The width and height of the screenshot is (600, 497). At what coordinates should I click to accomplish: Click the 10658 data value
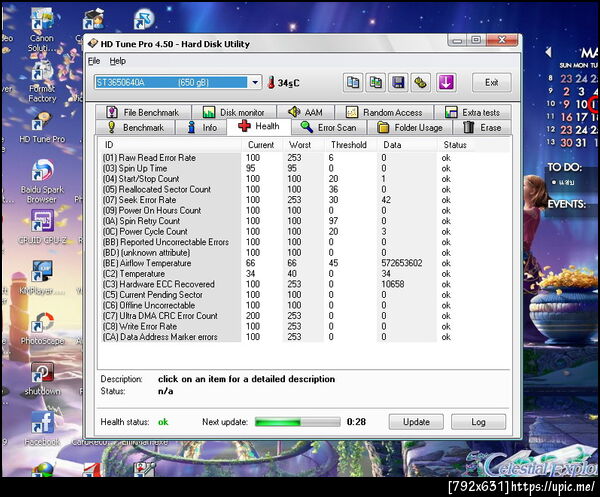393,284
